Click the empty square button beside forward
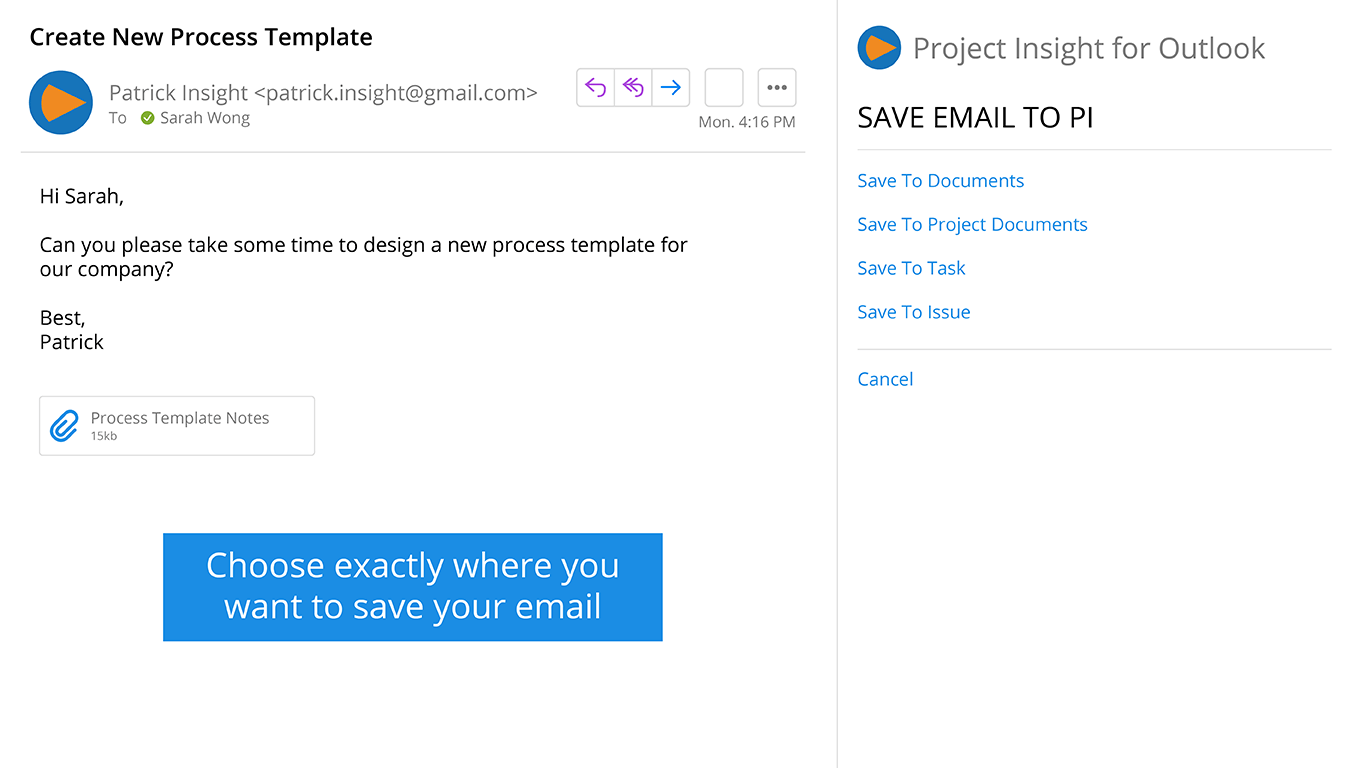 [x=724, y=88]
